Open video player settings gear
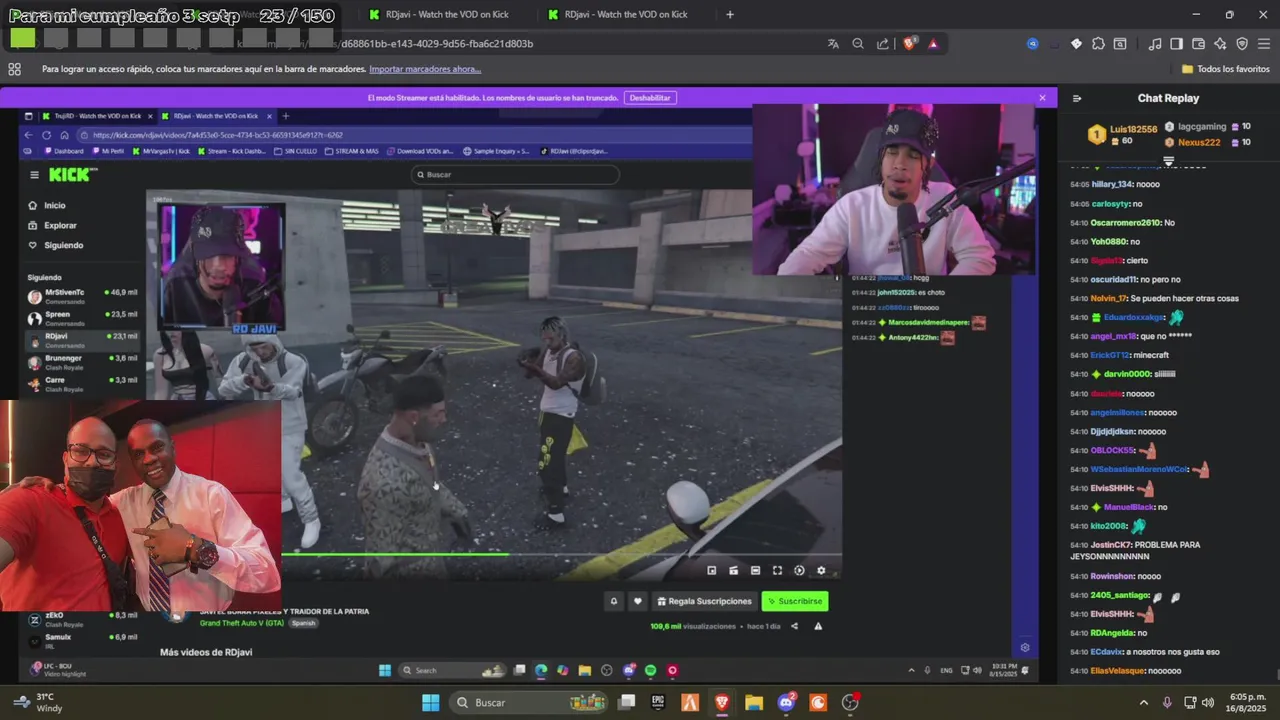 coord(821,570)
